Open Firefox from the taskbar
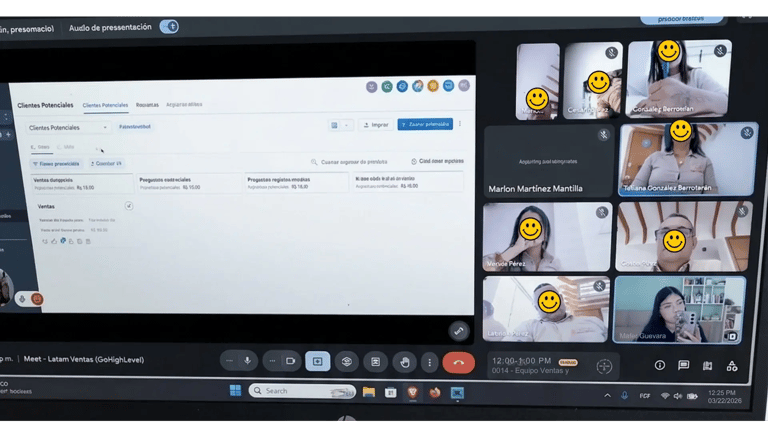The image size is (768, 431). pos(435,393)
